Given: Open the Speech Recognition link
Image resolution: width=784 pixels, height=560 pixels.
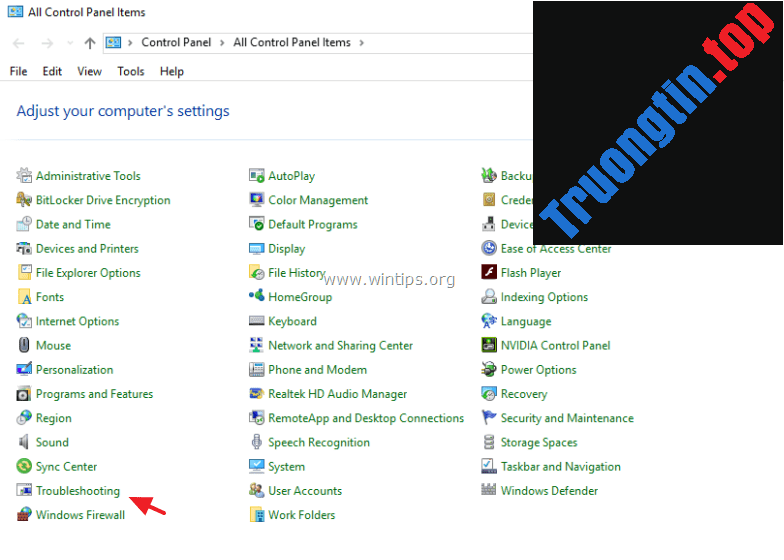Looking at the screenshot, I should 319,442.
